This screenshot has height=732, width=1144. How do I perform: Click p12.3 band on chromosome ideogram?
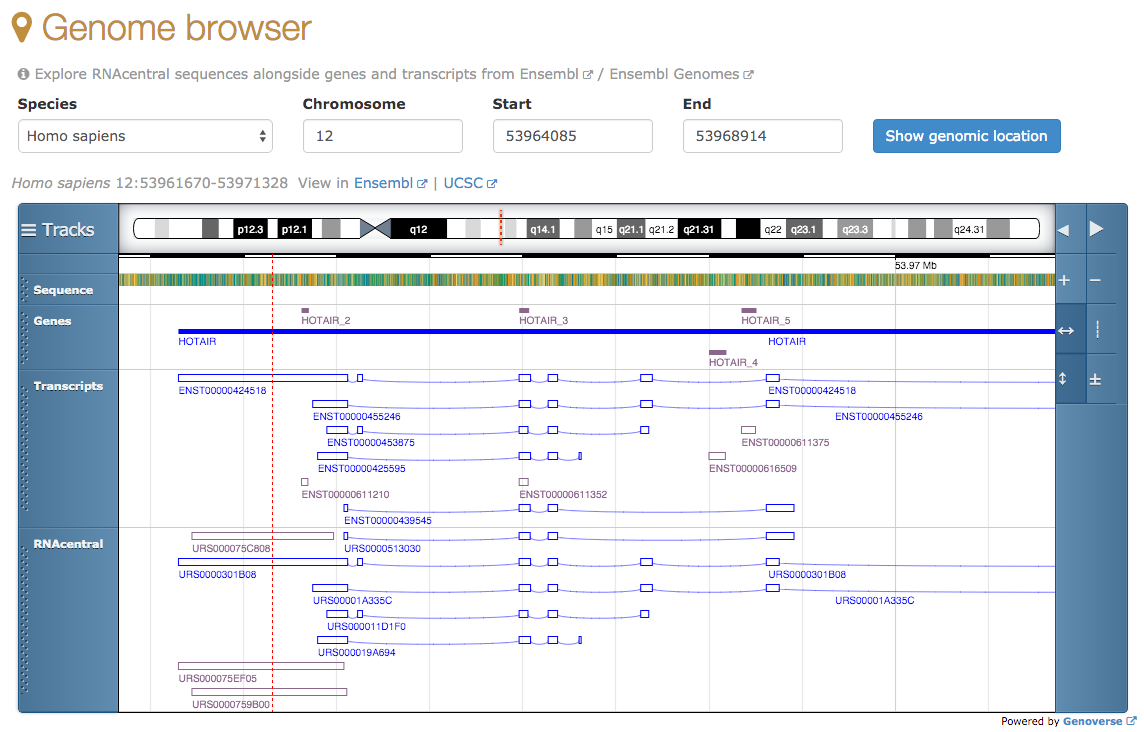[x=250, y=229]
